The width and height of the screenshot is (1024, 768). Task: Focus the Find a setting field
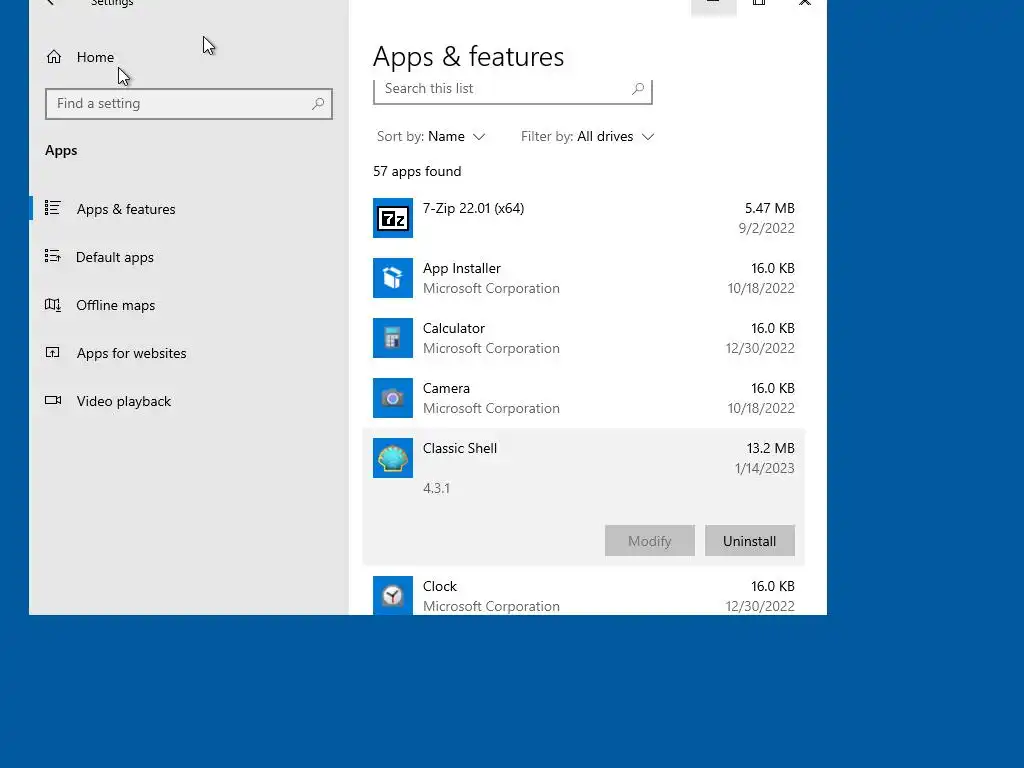point(189,104)
